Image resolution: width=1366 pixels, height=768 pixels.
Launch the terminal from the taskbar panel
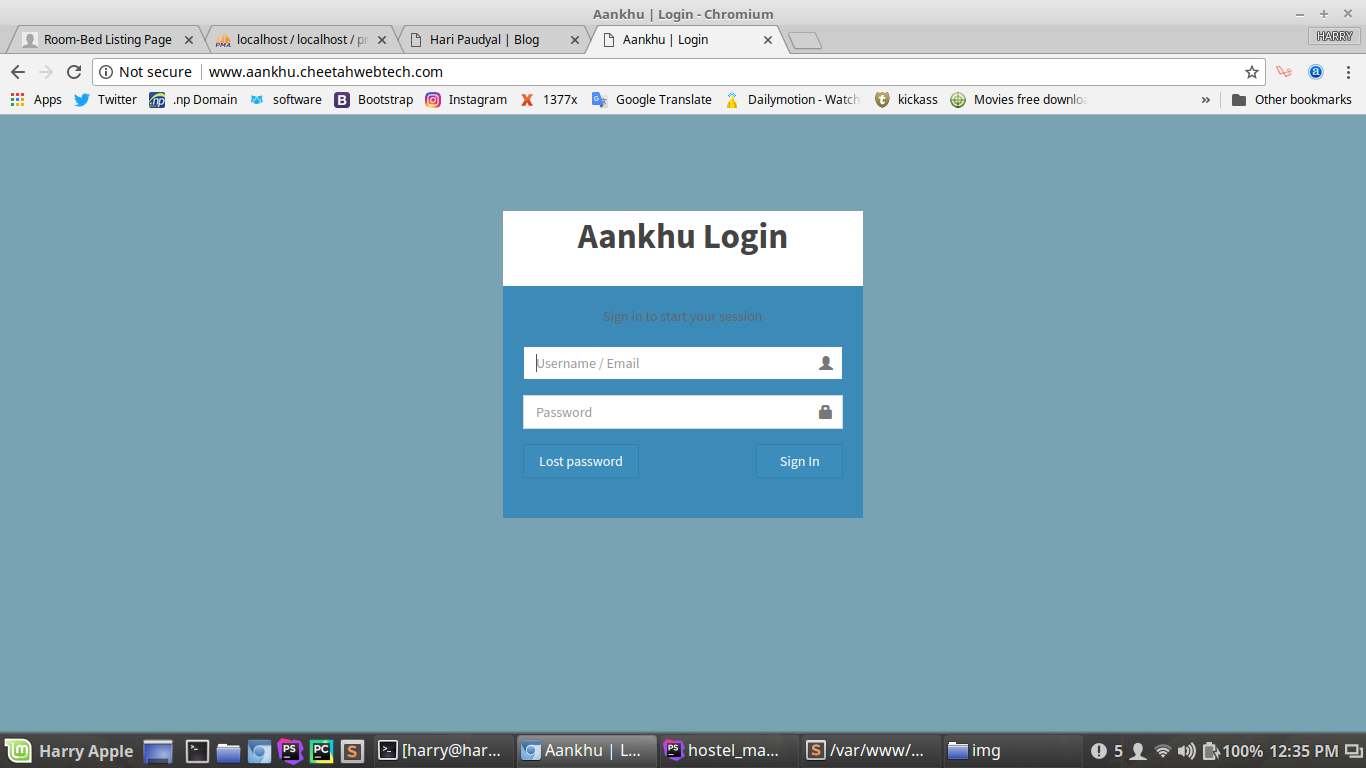197,751
